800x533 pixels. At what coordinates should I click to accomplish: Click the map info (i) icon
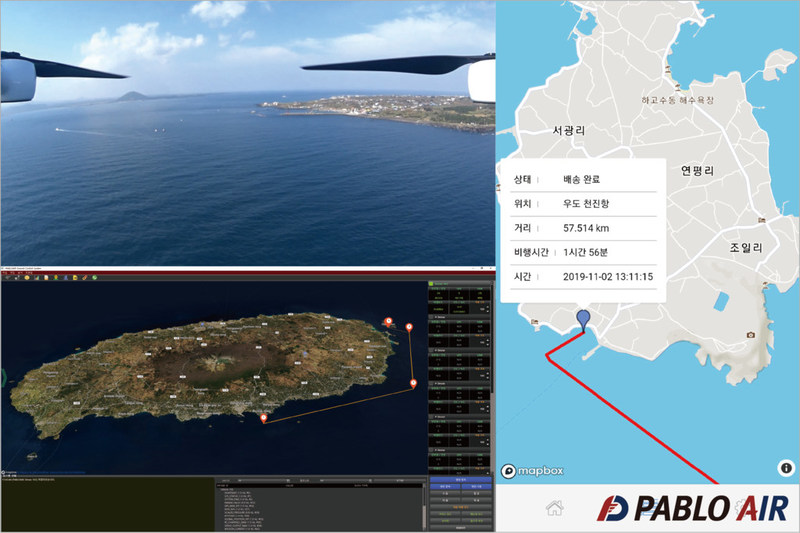point(786,468)
